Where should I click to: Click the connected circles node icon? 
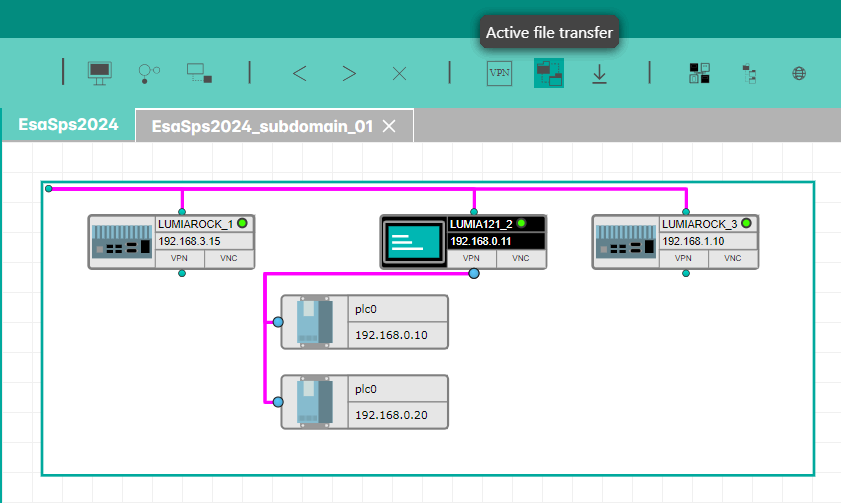149,72
